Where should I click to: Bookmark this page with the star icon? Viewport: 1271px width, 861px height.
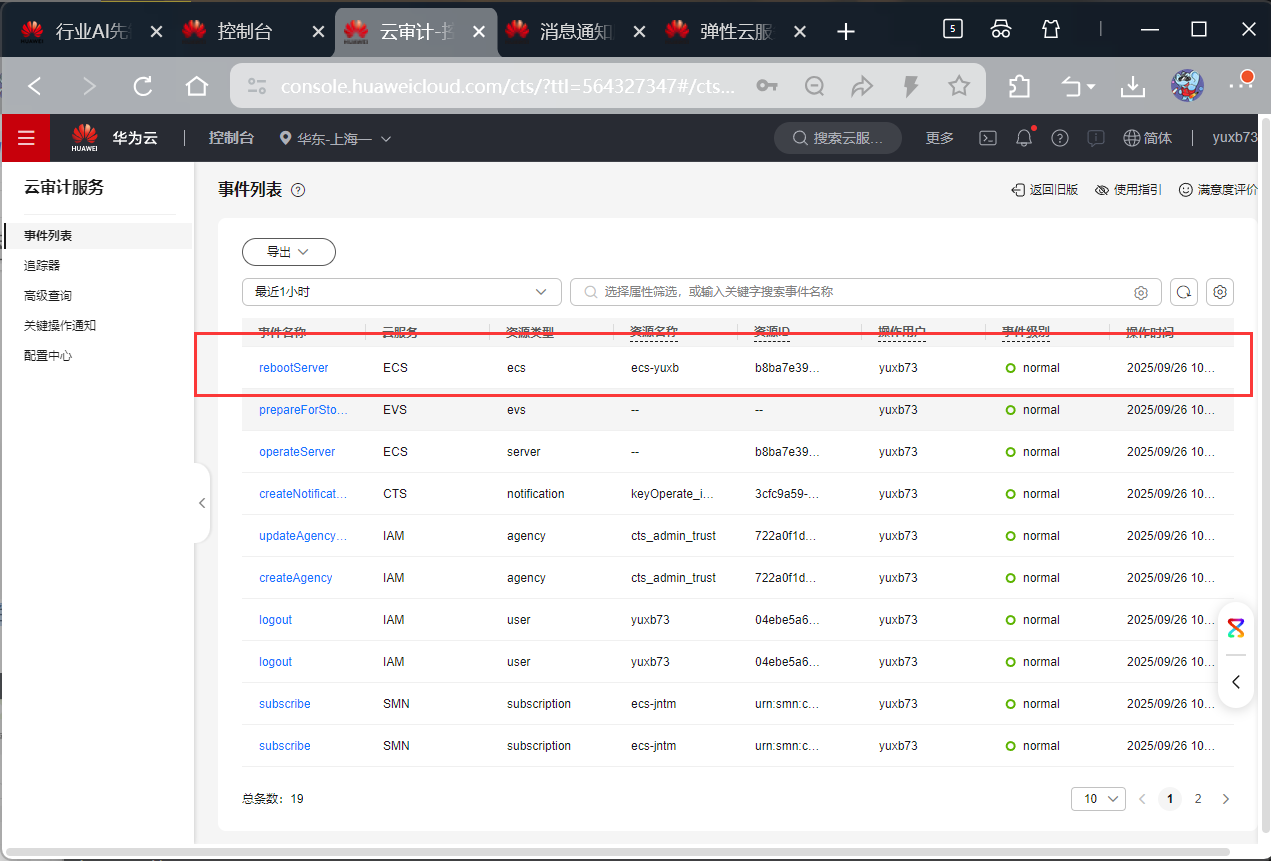point(959,86)
